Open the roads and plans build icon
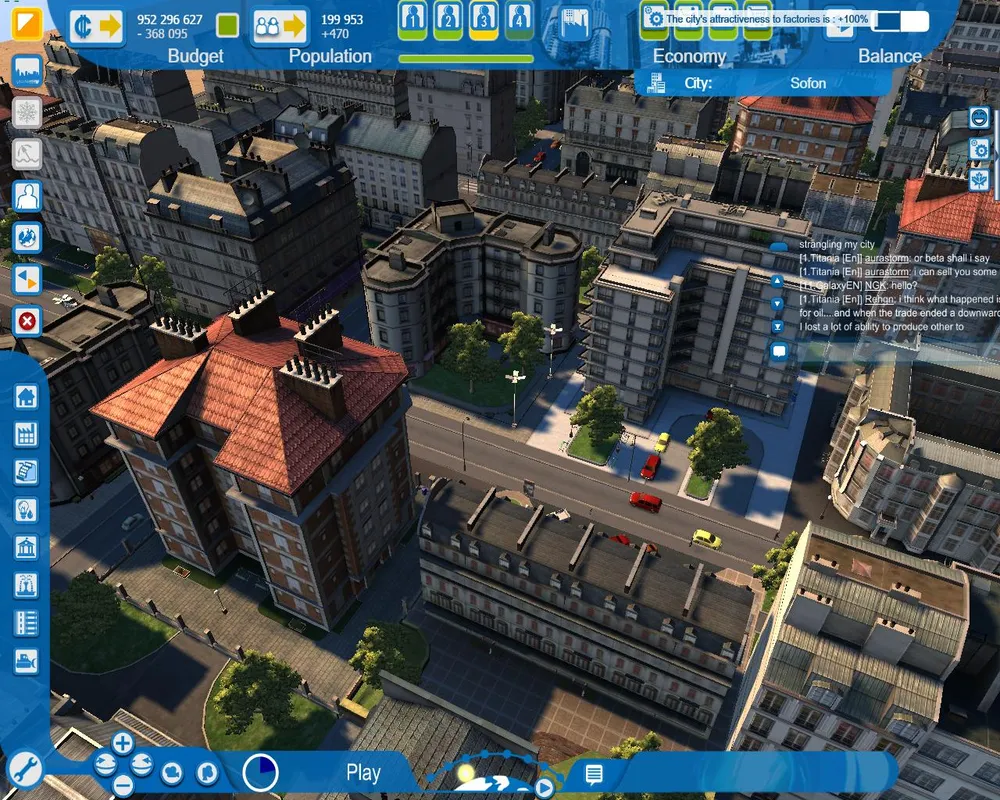Screen dimensions: 1000x800 tap(26, 472)
